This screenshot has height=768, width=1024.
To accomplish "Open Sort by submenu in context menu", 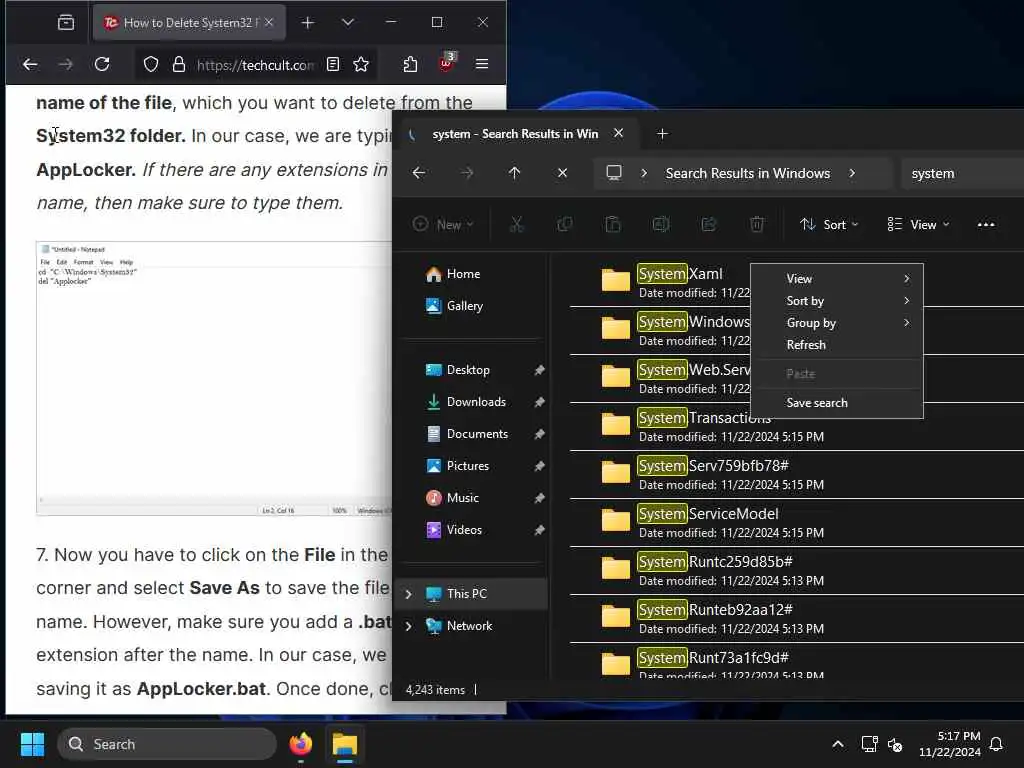I will [x=837, y=301].
